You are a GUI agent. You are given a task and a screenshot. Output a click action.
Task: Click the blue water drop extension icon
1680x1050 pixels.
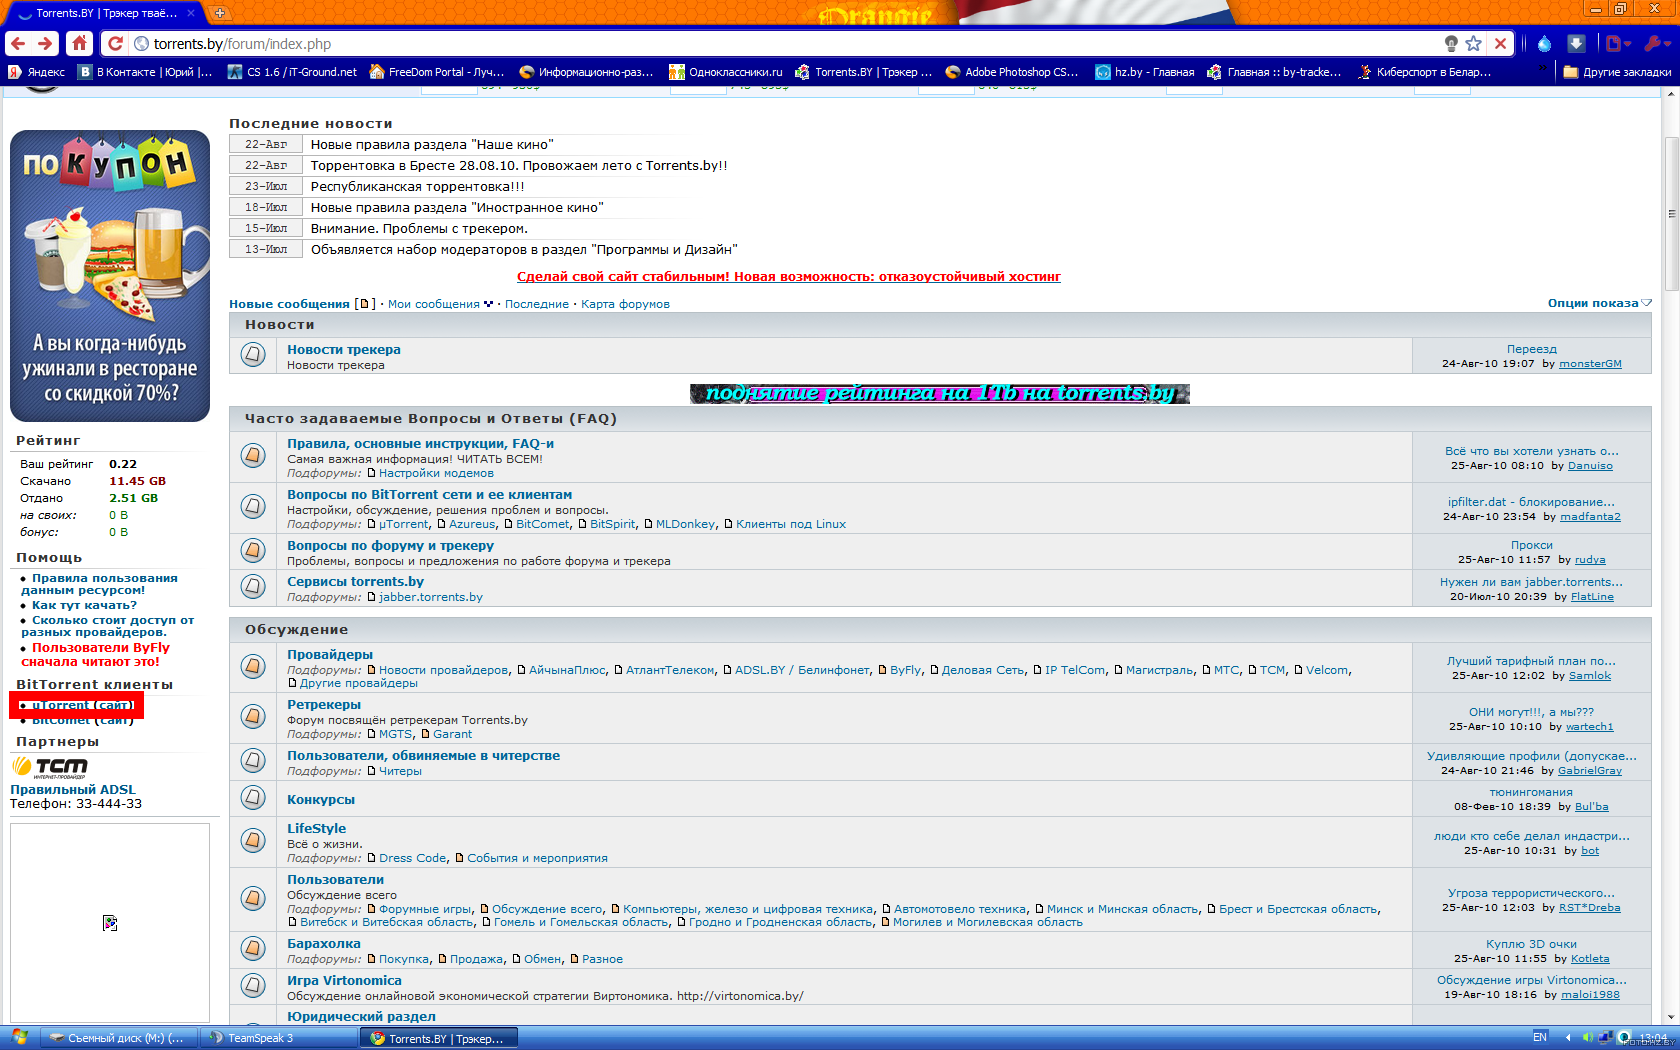1544,44
